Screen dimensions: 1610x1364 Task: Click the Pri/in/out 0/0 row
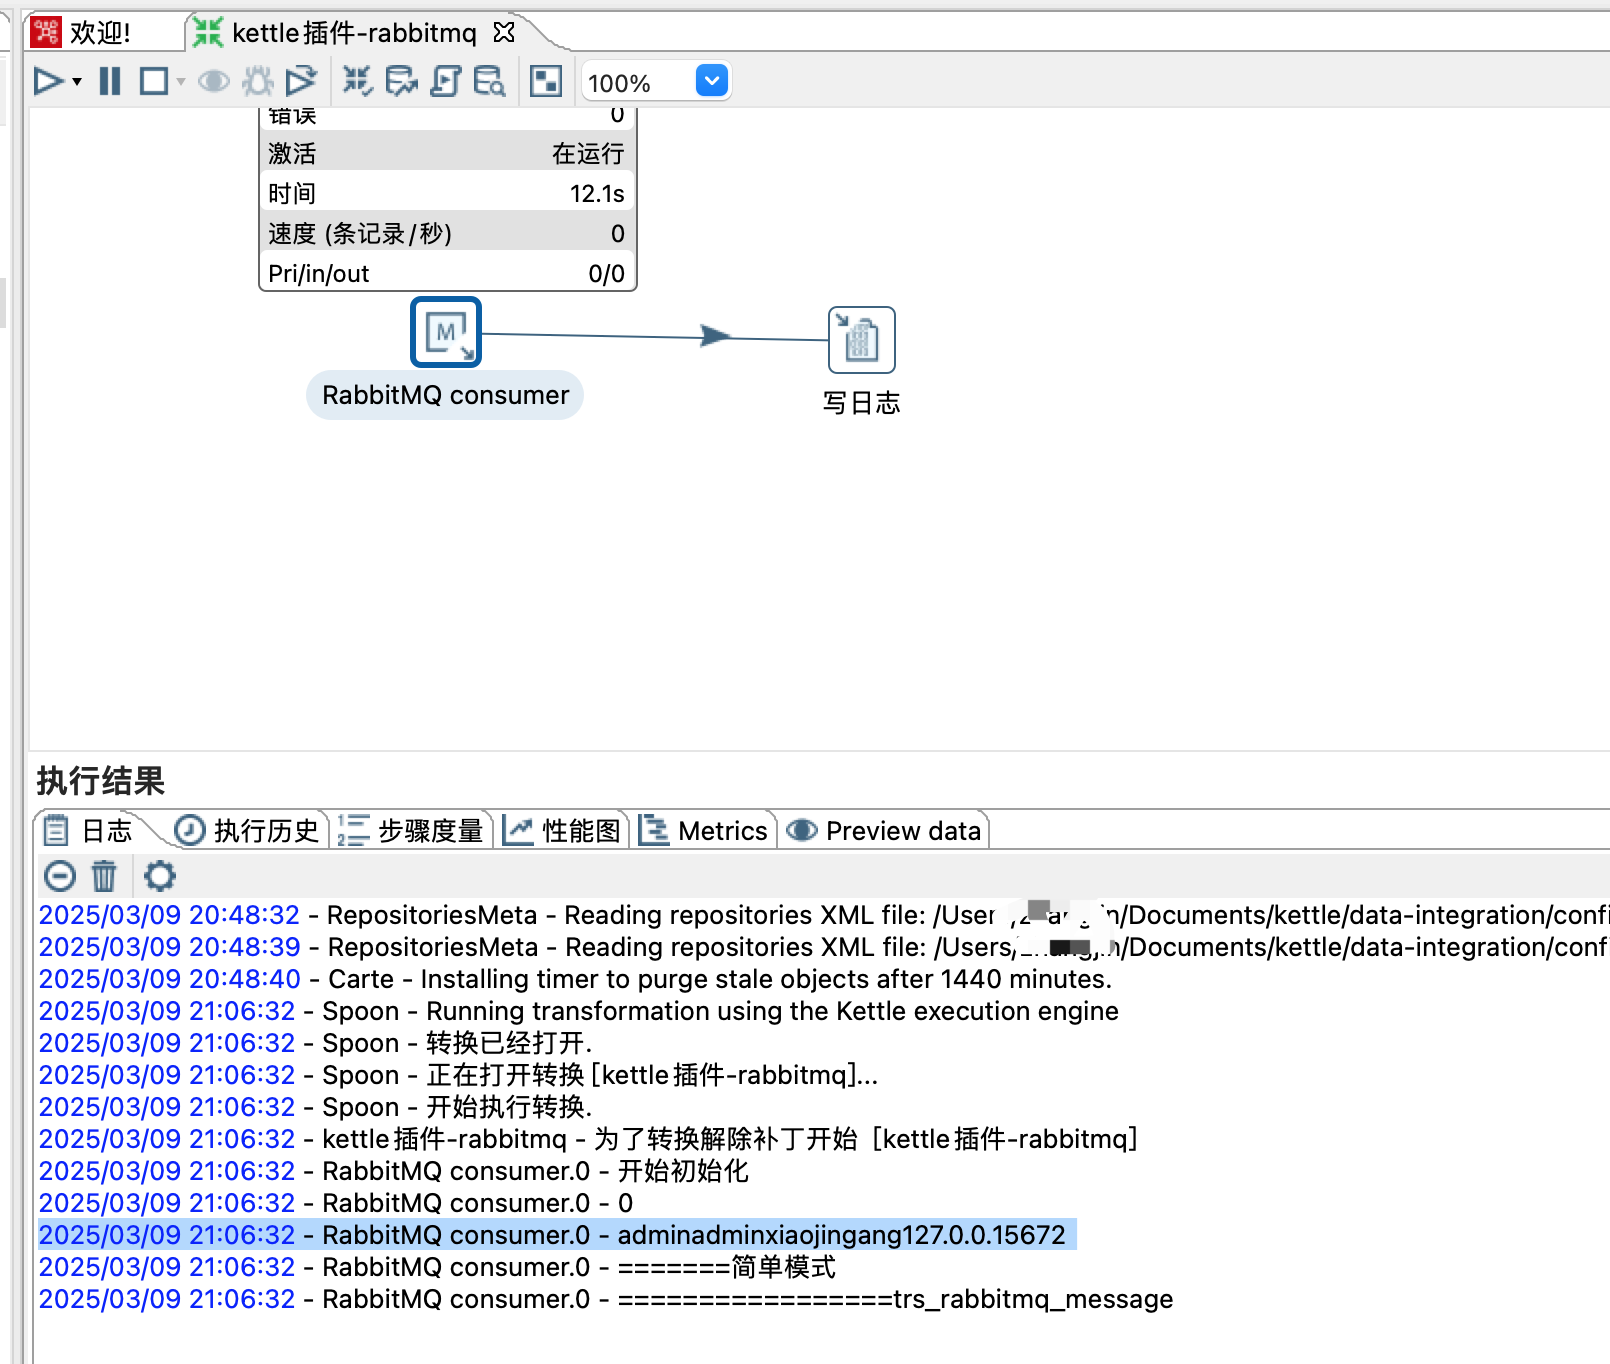[x=447, y=273]
